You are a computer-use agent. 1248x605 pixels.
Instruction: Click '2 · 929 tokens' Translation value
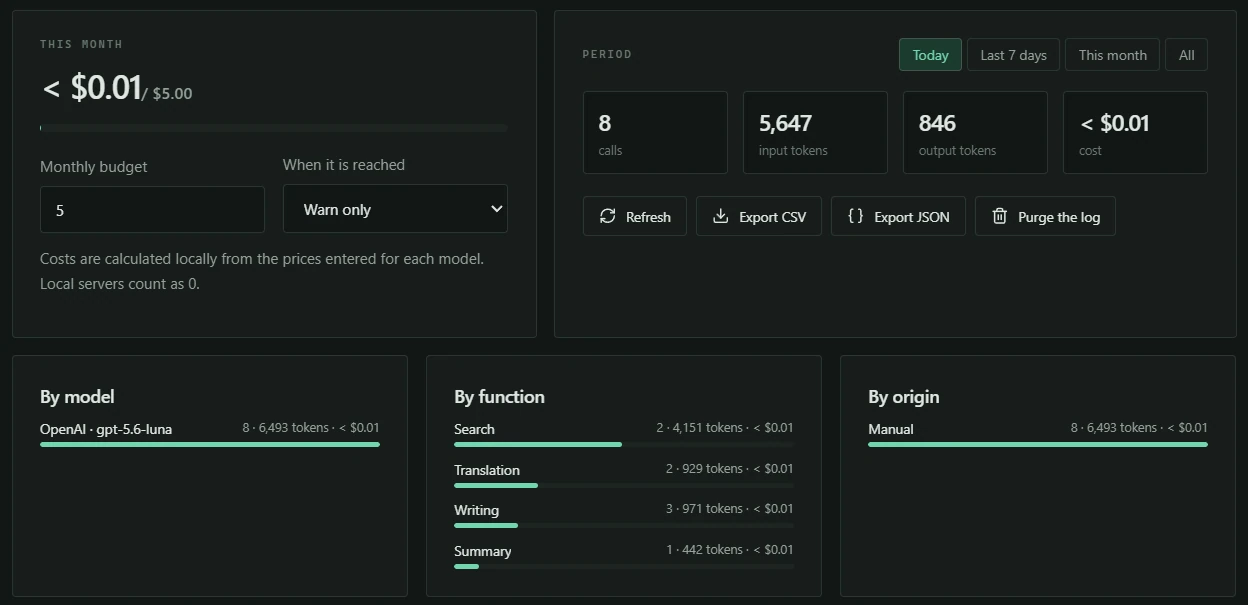click(704, 468)
